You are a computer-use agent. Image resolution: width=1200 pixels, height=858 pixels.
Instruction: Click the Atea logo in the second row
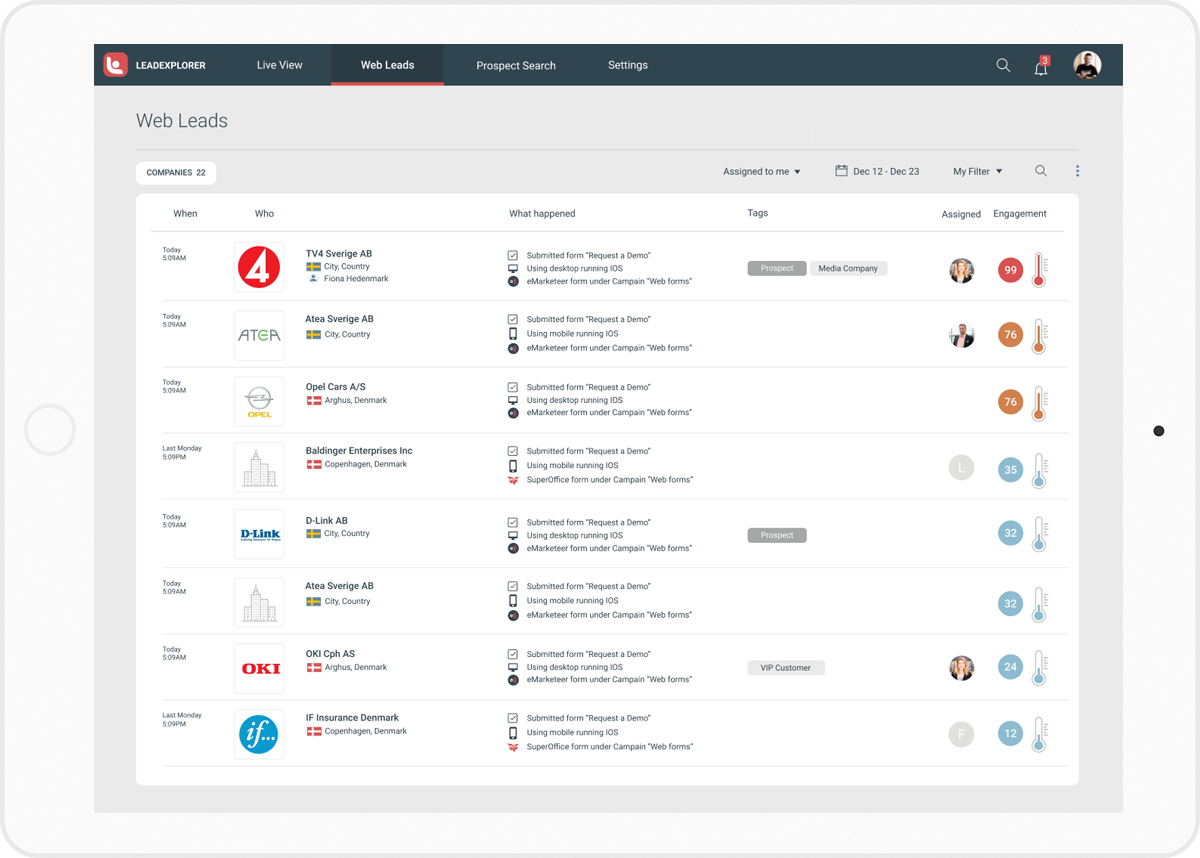point(259,335)
